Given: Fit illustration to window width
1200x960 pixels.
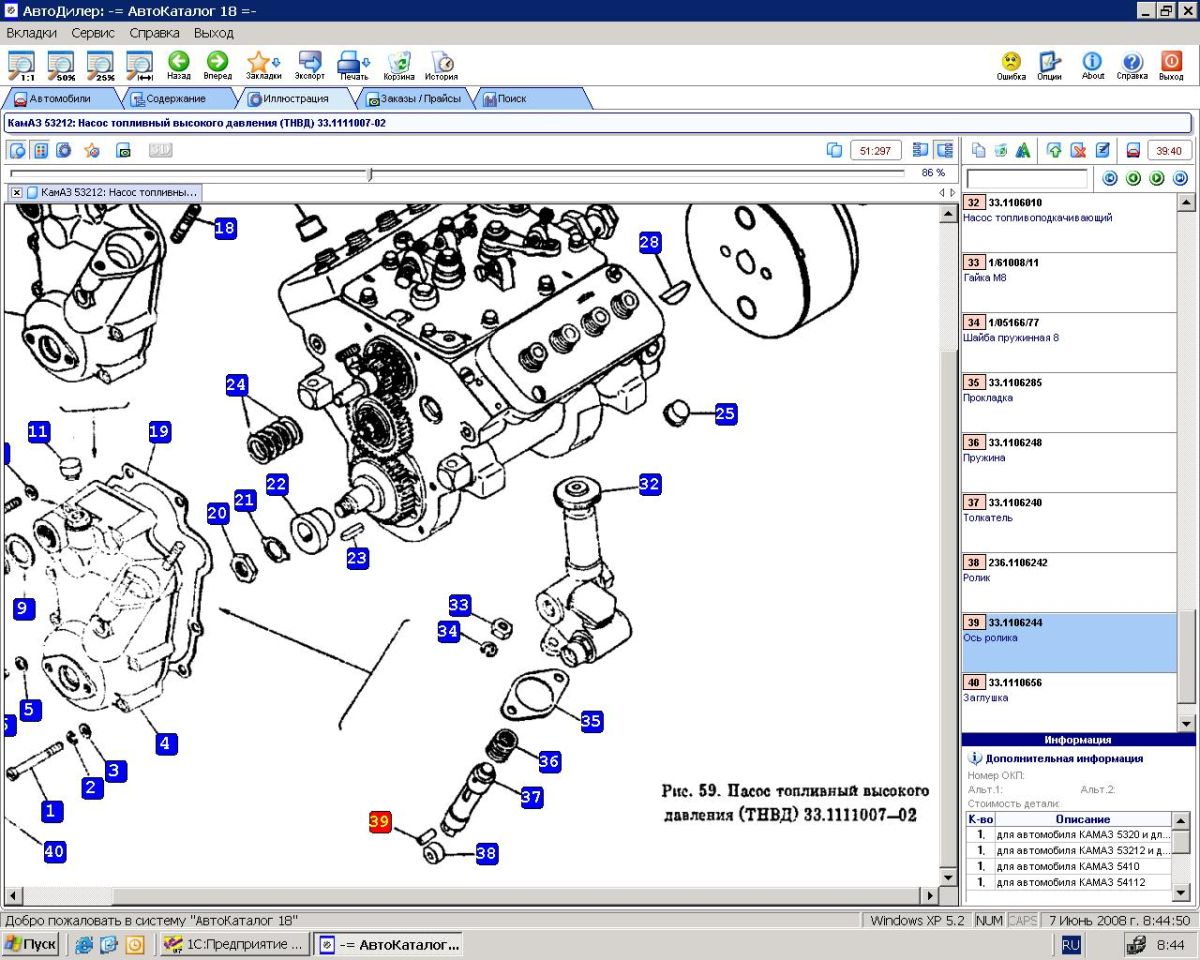Looking at the screenshot, I should (x=139, y=66).
